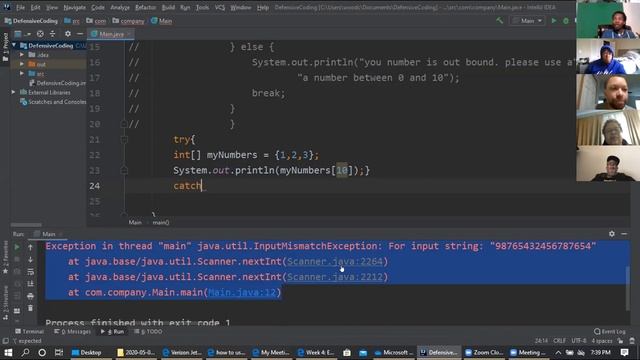Follow the Scanner.java:2212 stack trace link
Viewport: 640px width, 360px height.
point(335,277)
